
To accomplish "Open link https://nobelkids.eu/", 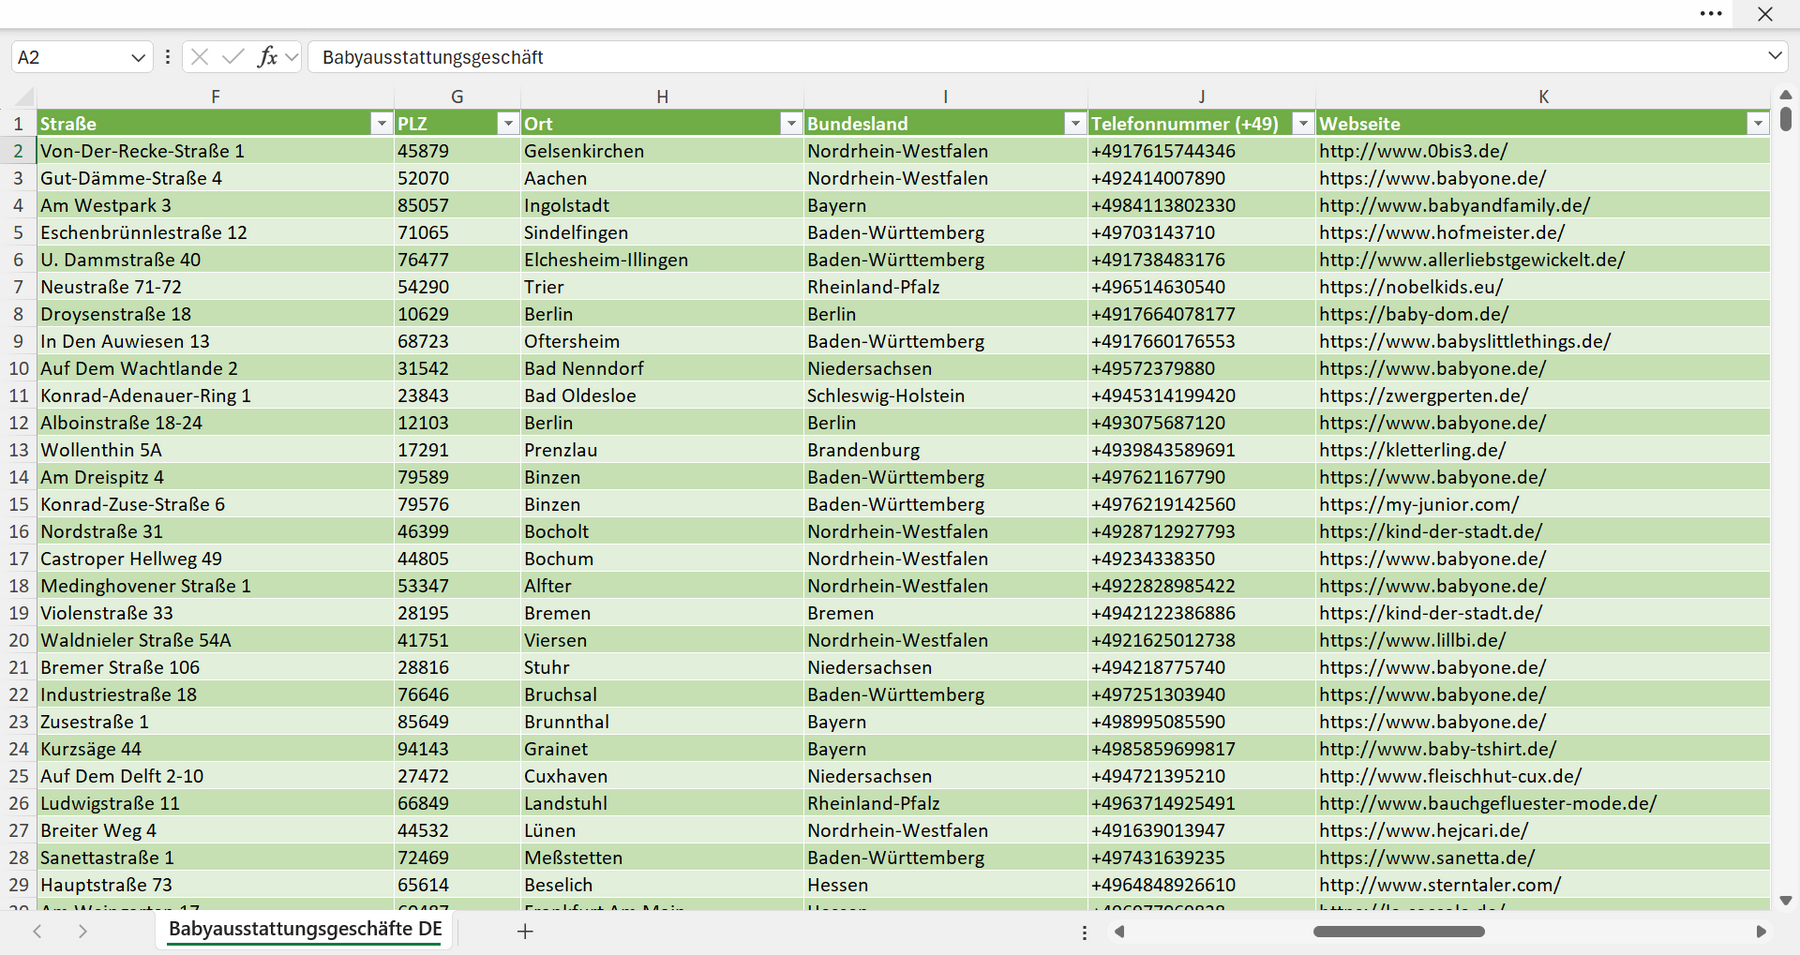I will [1411, 287].
